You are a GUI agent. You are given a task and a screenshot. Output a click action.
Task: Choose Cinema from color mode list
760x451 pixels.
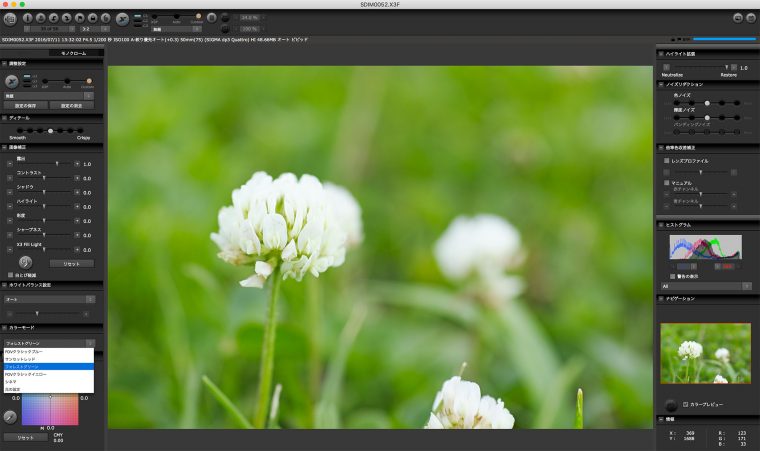point(48,382)
